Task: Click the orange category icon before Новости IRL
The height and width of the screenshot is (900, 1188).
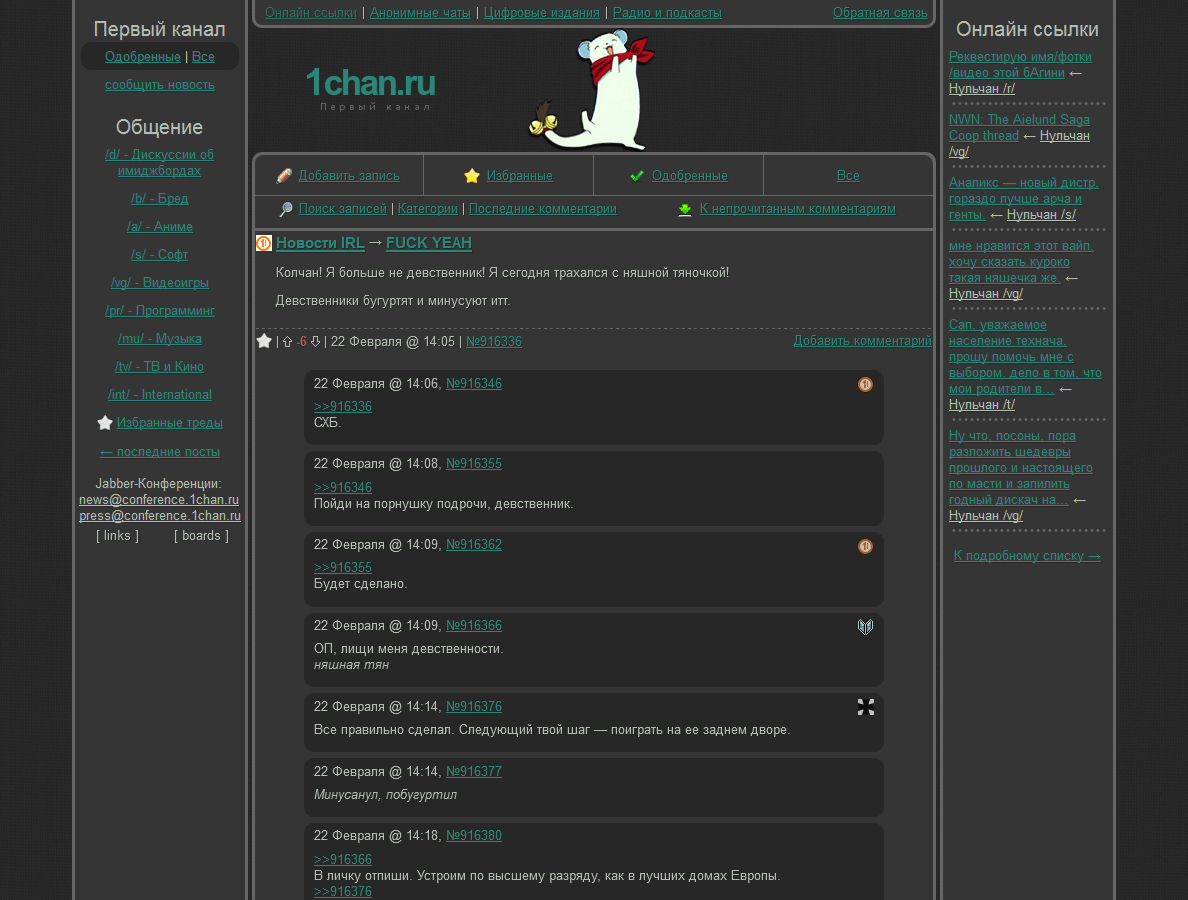Action: [264, 243]
